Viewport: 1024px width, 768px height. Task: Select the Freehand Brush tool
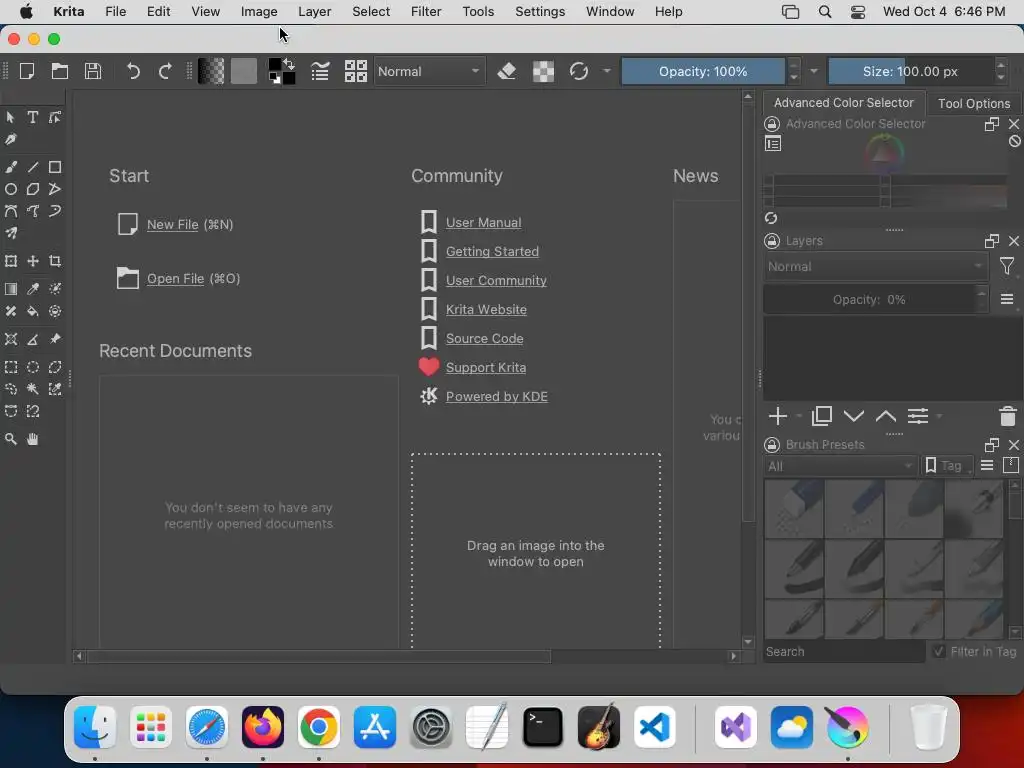11,167
